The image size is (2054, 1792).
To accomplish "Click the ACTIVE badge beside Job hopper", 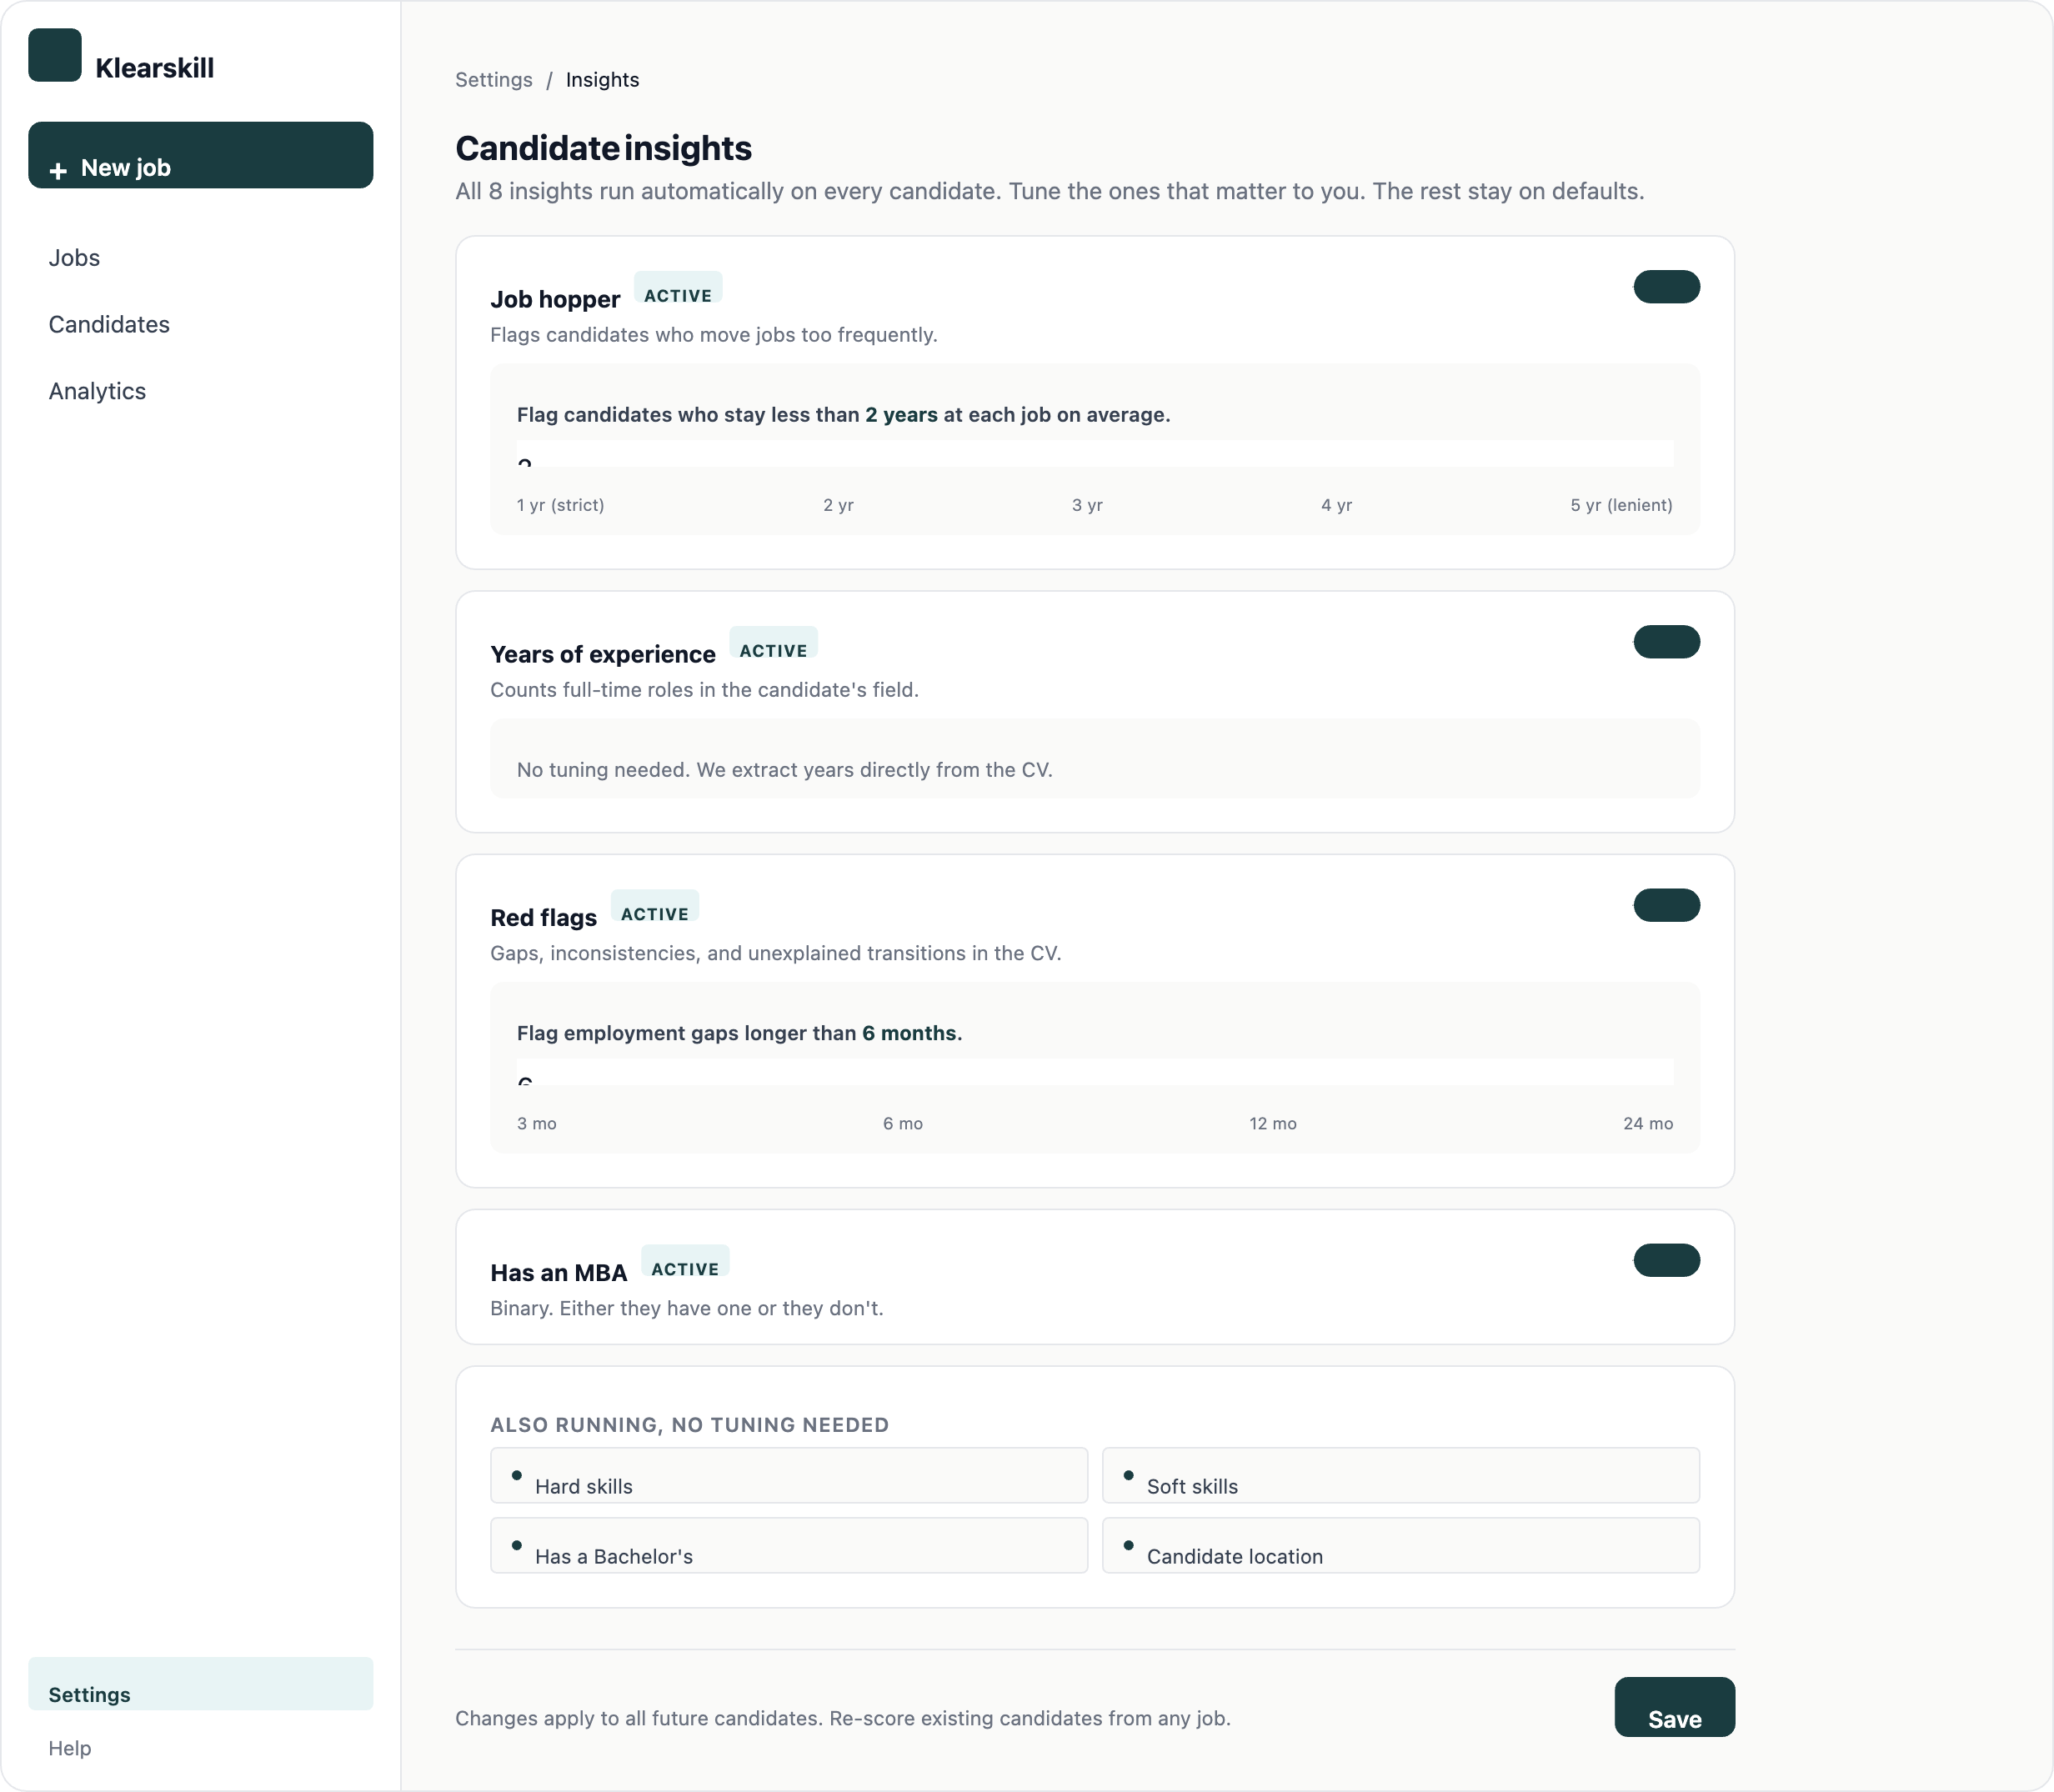I will coord(678,288).
